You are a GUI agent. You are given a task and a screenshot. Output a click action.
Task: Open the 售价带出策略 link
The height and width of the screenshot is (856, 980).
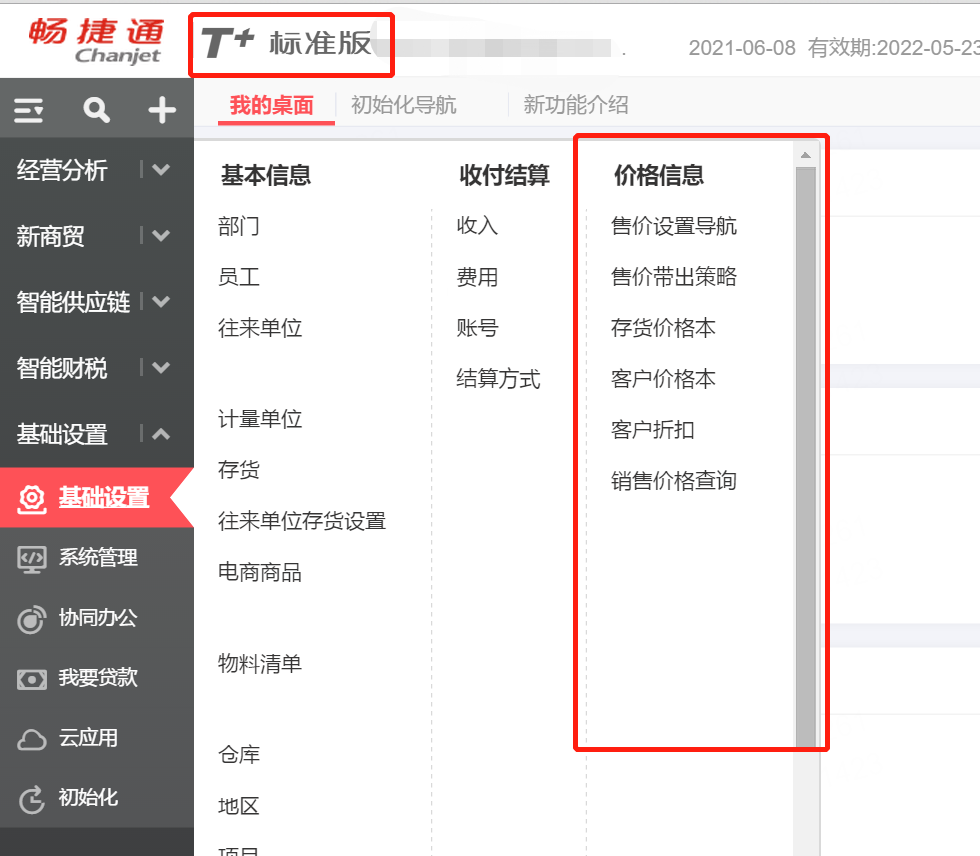(x=674, y=277)
